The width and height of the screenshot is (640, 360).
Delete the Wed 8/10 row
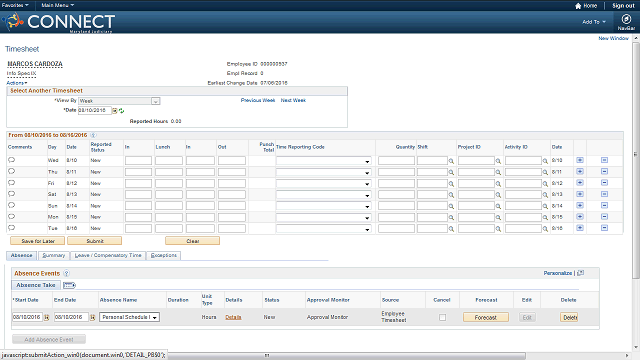point(604,160)
